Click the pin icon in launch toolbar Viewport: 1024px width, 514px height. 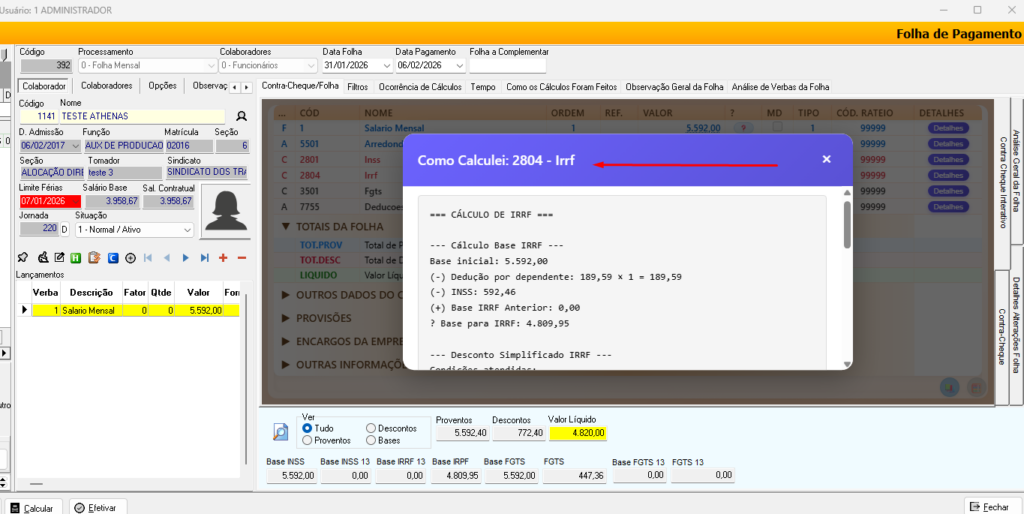(25, 258)
